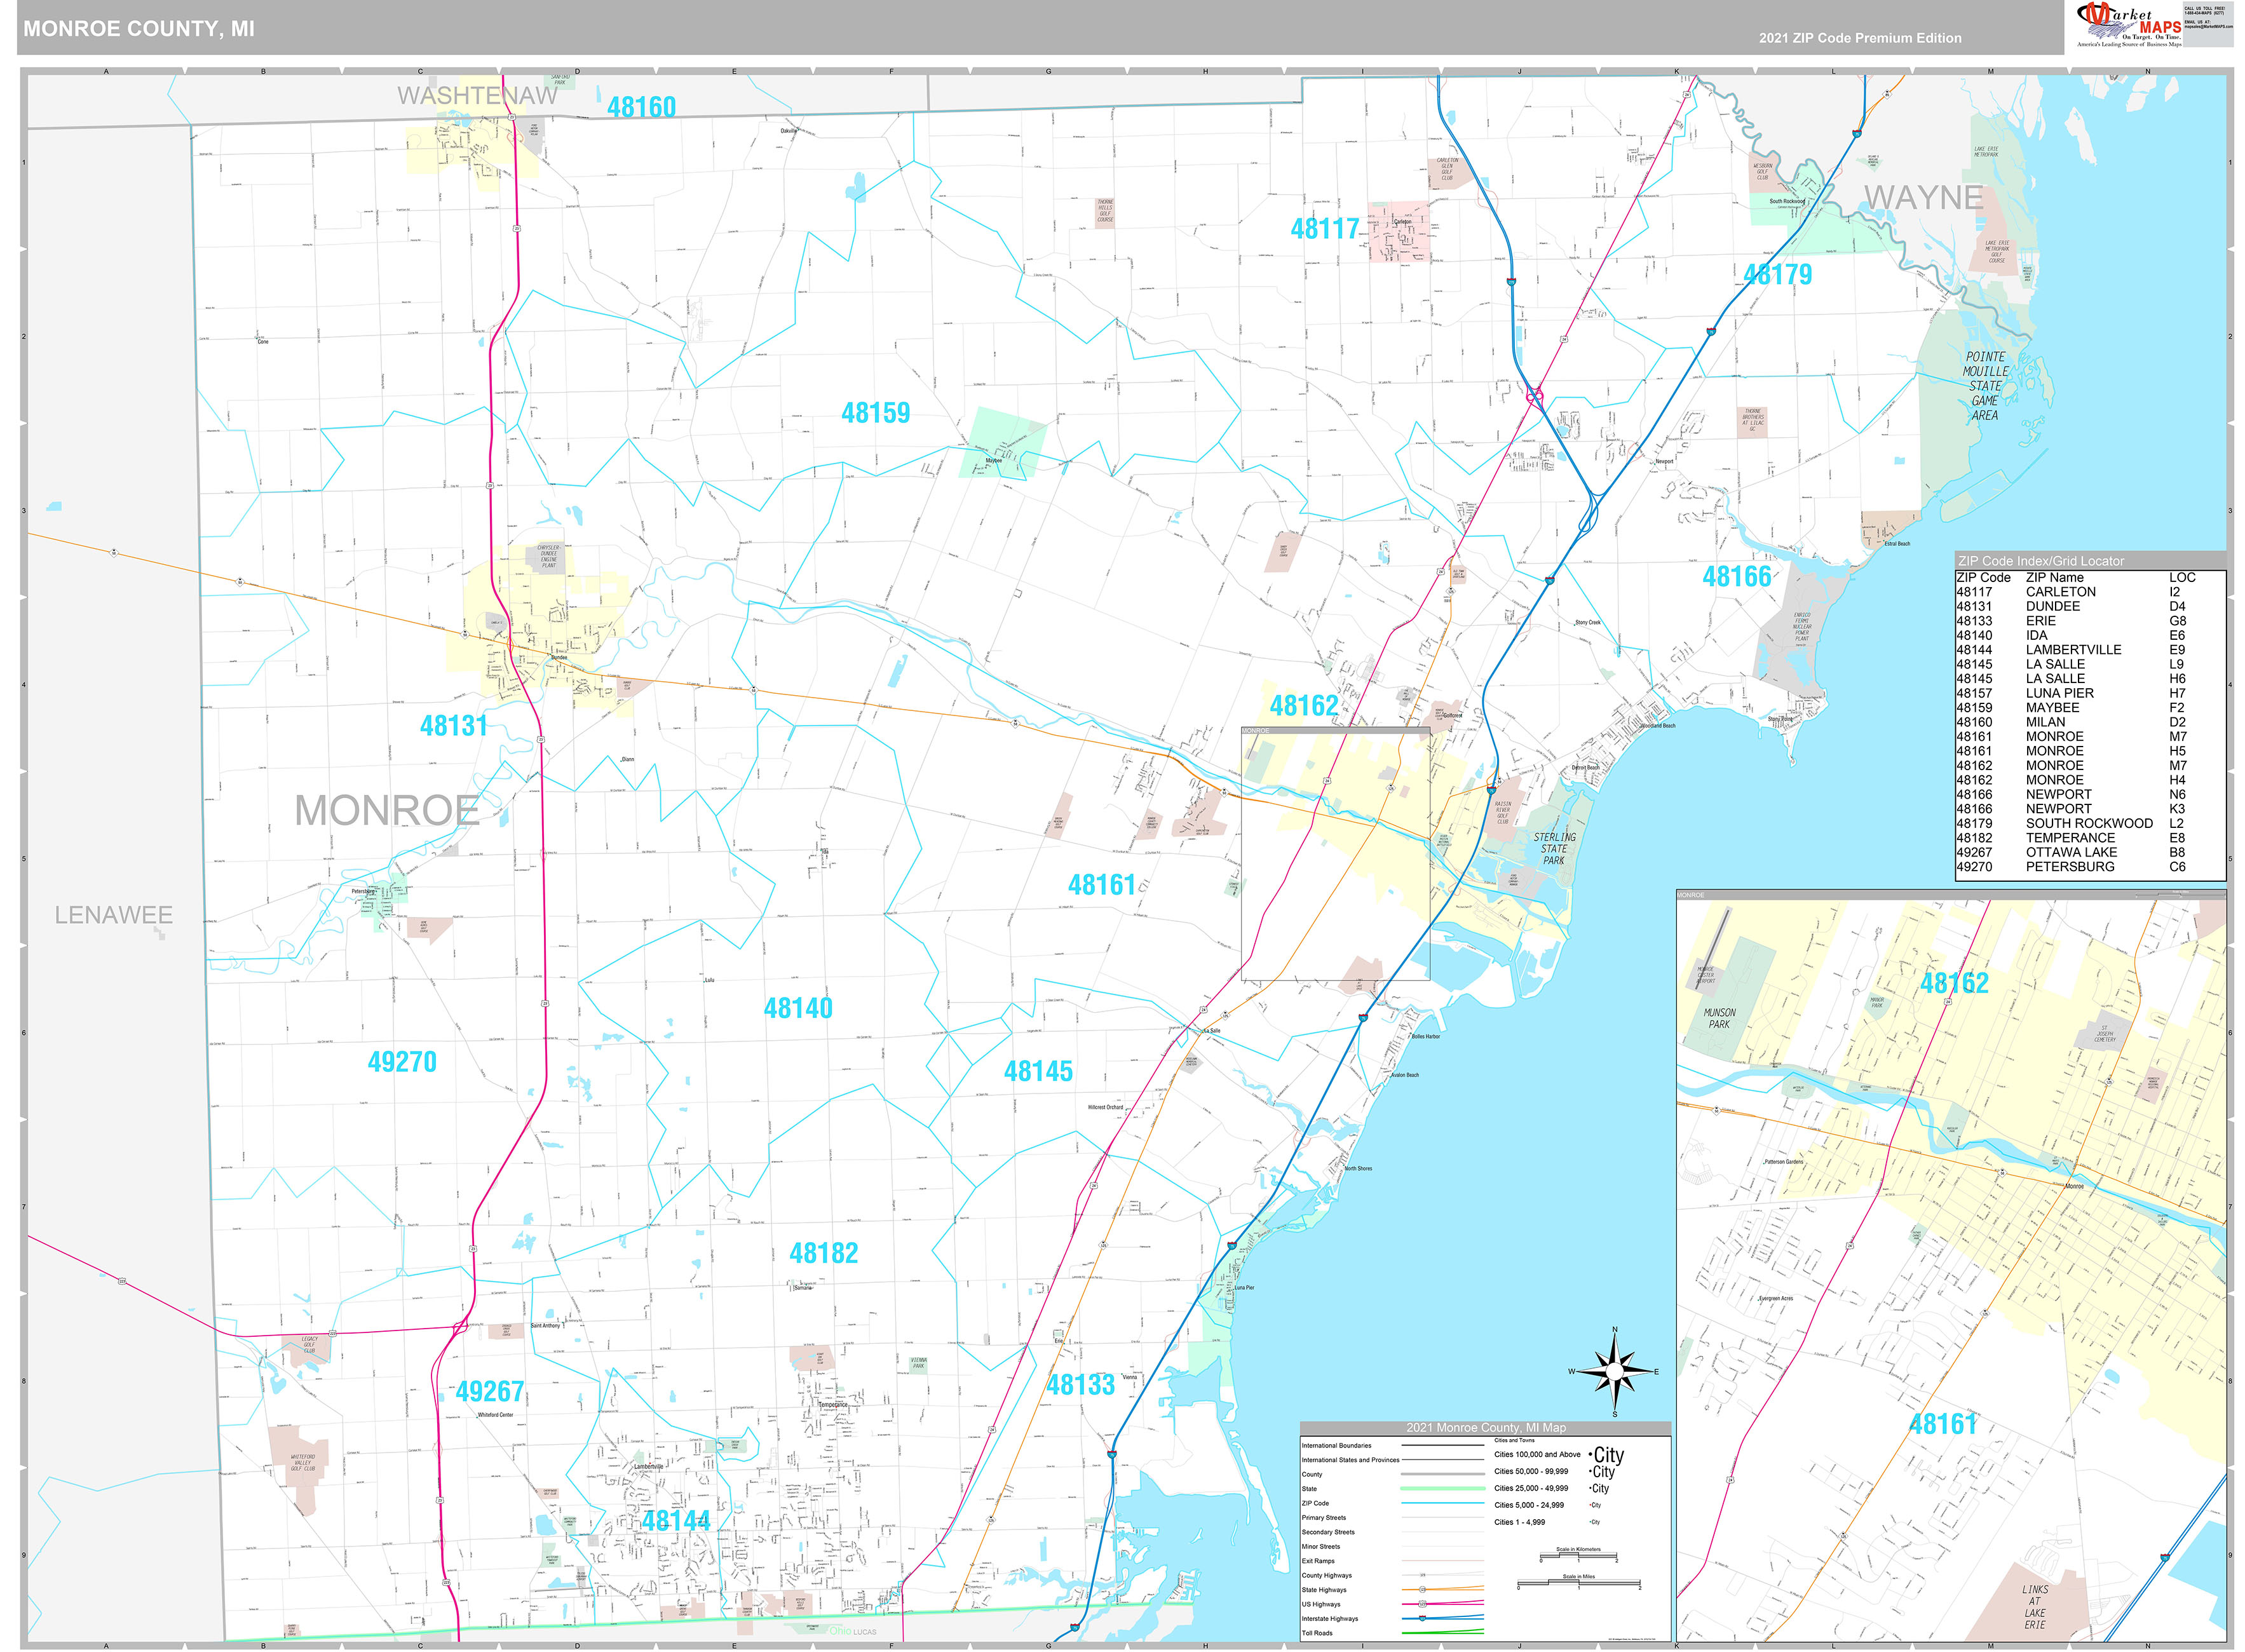Click the WASHTENAW county name label

pos(477,96)
